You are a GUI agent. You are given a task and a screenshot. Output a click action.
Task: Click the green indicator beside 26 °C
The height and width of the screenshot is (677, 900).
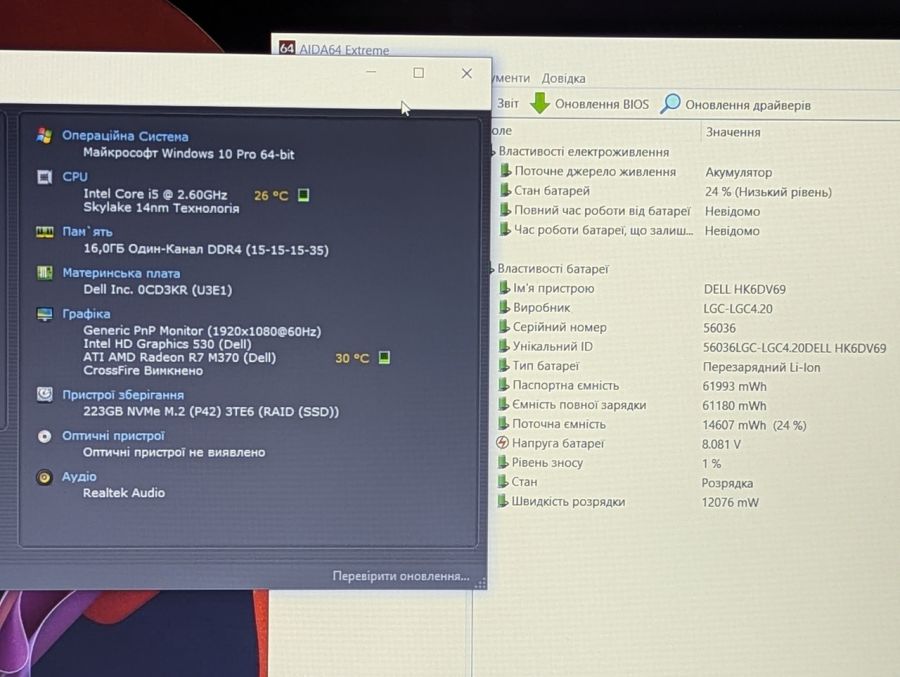click(304, 195)
